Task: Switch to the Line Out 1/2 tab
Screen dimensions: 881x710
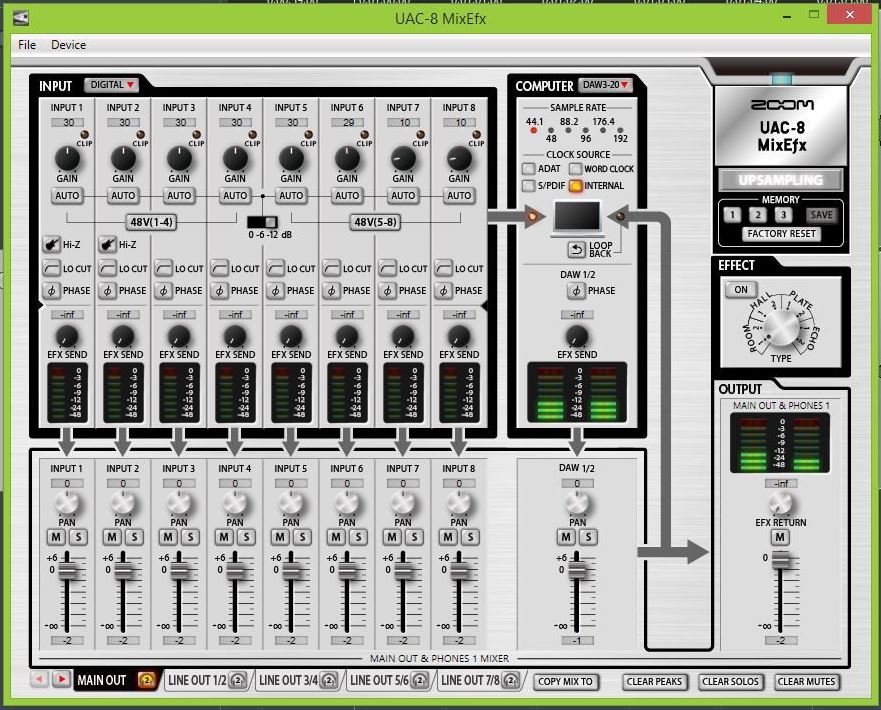Action: [x=197, y=680]
